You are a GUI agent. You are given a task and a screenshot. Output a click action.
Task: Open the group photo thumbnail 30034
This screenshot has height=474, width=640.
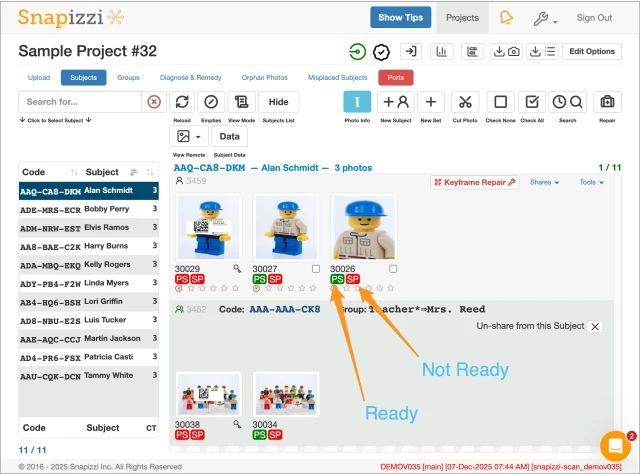coord(286,394)
